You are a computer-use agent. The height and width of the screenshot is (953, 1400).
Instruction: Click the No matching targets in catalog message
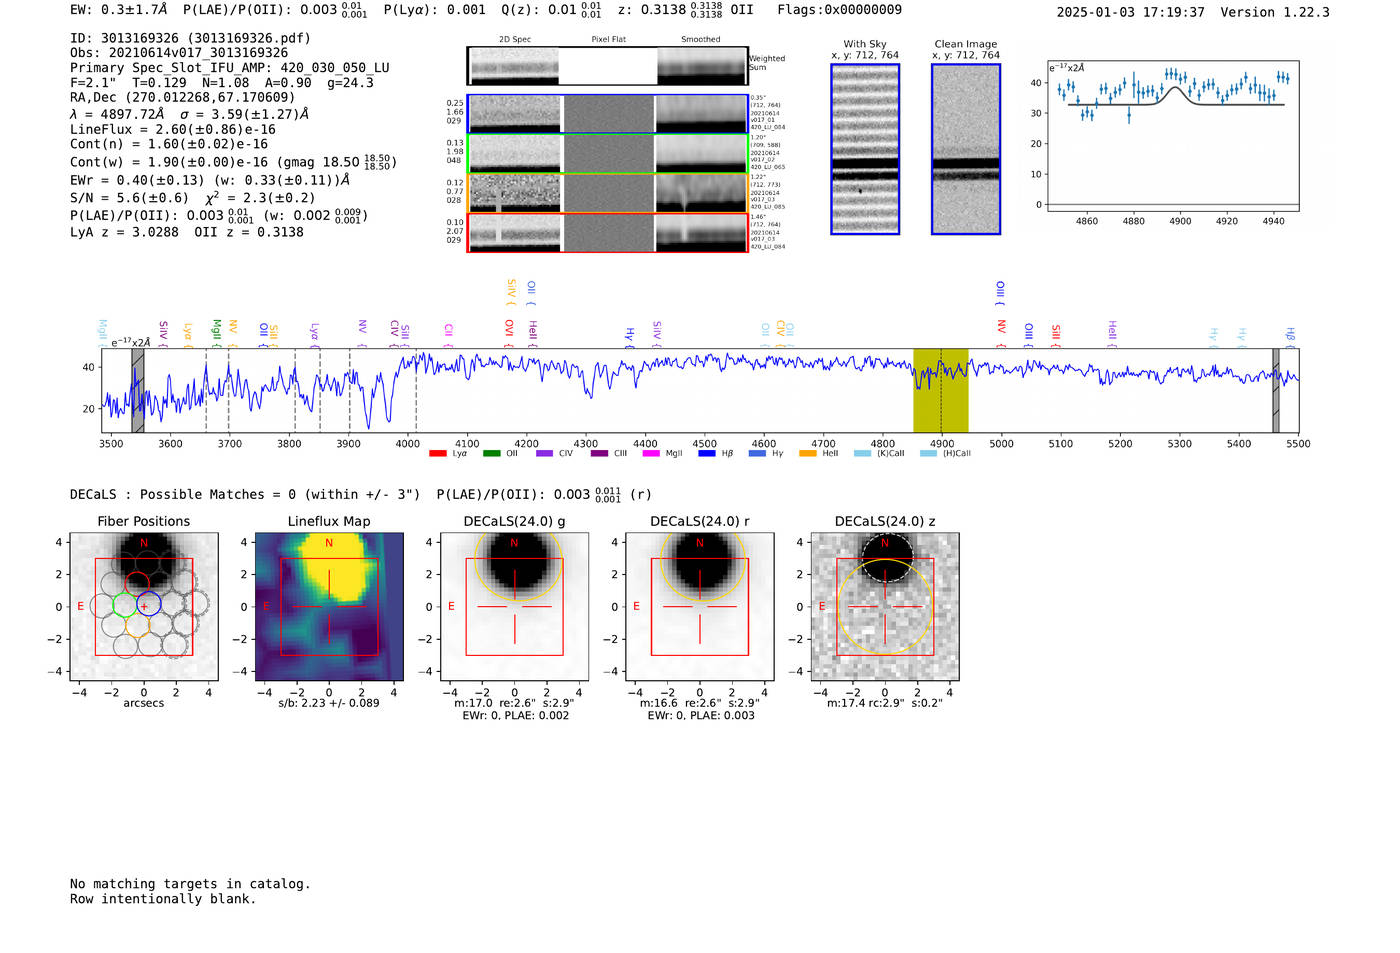point(190,884)
